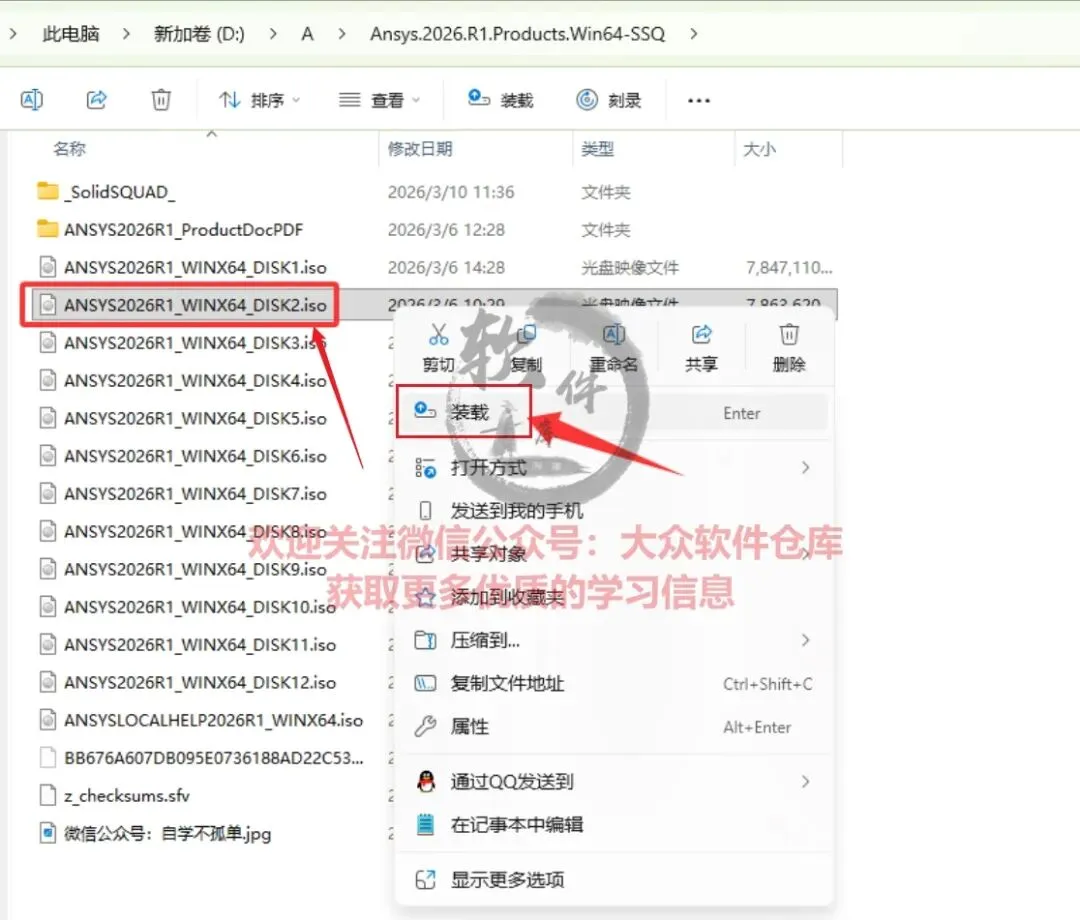The image size is (1080, 920).
Task: Click the 装载 mount button in the toolbar
Action: coord(500,101)
